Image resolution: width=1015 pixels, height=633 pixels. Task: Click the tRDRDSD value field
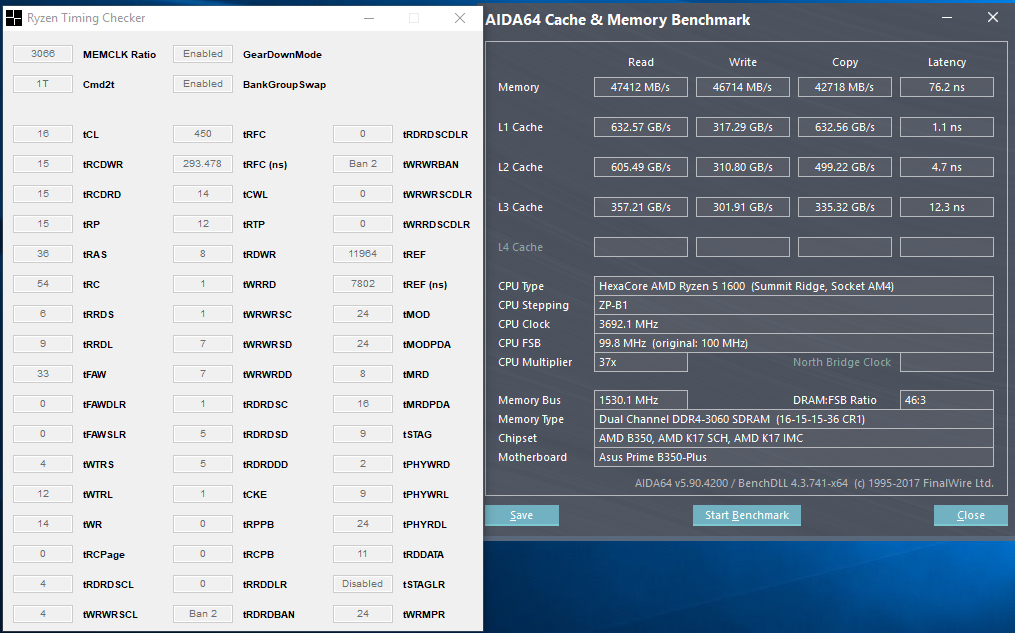pyautogui.click(x=203, y=434)
